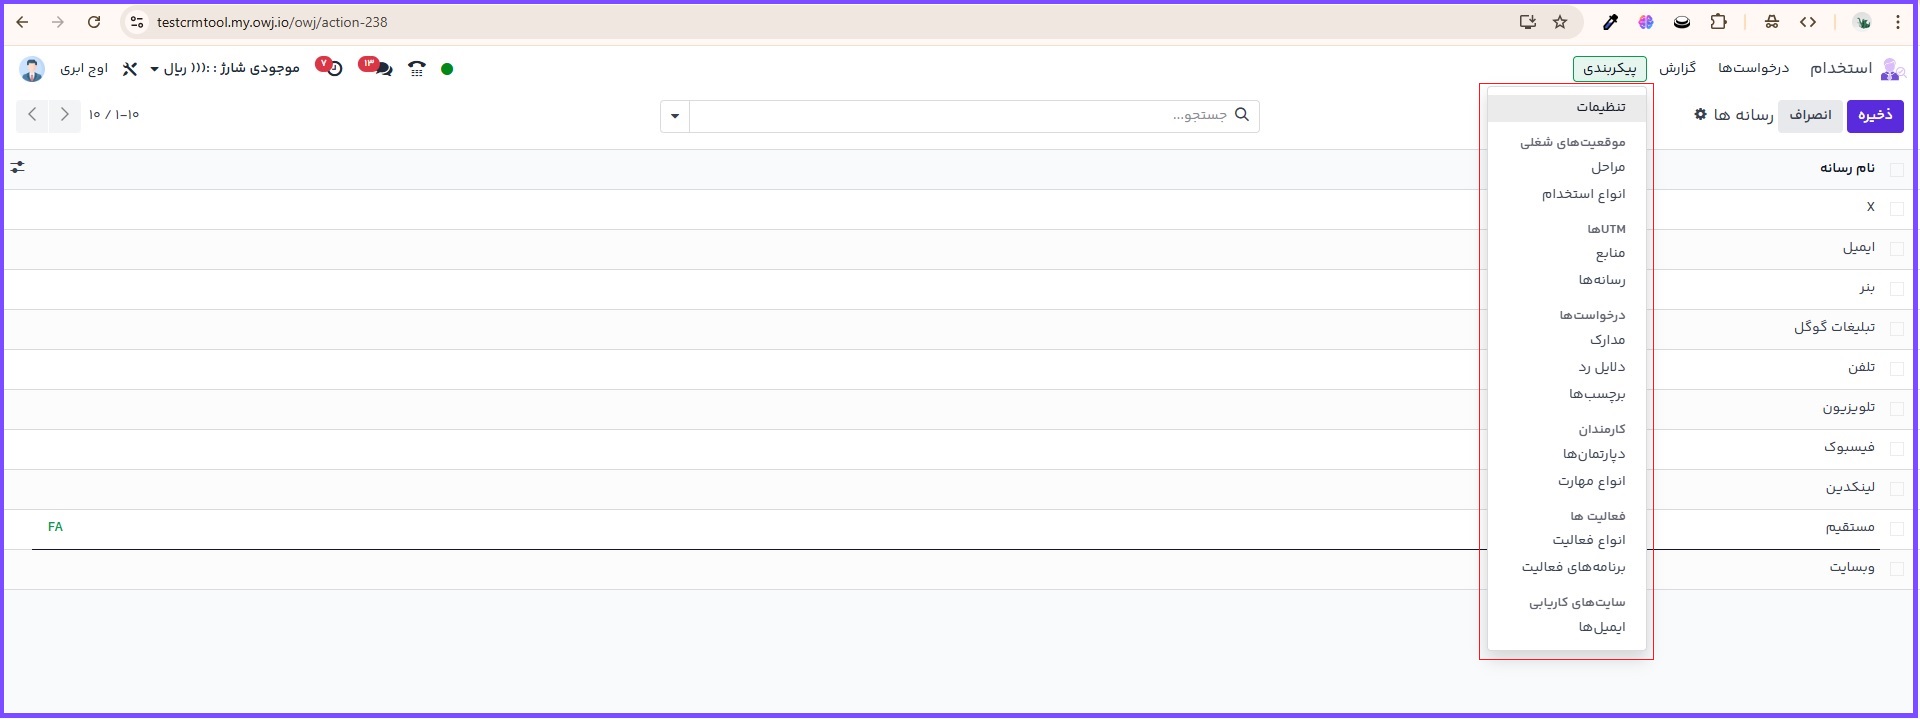Open the conversations chat bubbles icon
This screenshot has width=1920, height=719.
[379, 68]
